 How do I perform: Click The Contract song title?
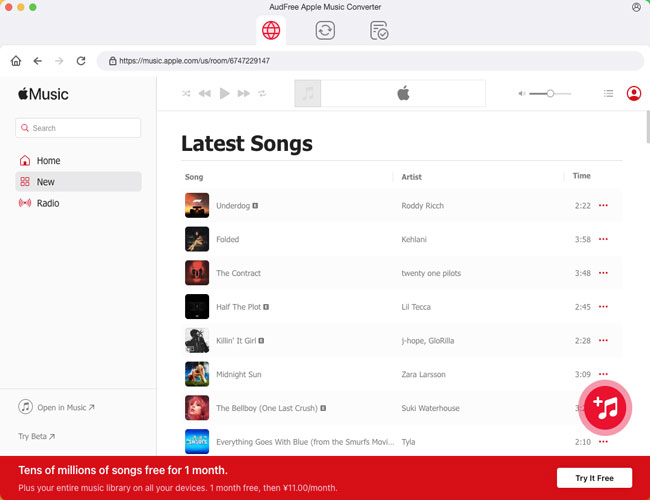tap(238, 273)
